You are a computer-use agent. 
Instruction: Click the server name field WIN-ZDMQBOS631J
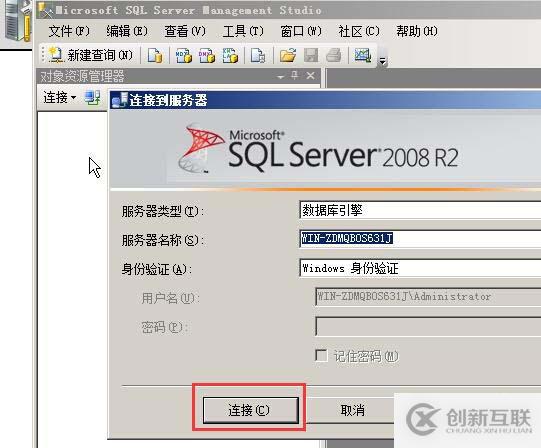420,239
